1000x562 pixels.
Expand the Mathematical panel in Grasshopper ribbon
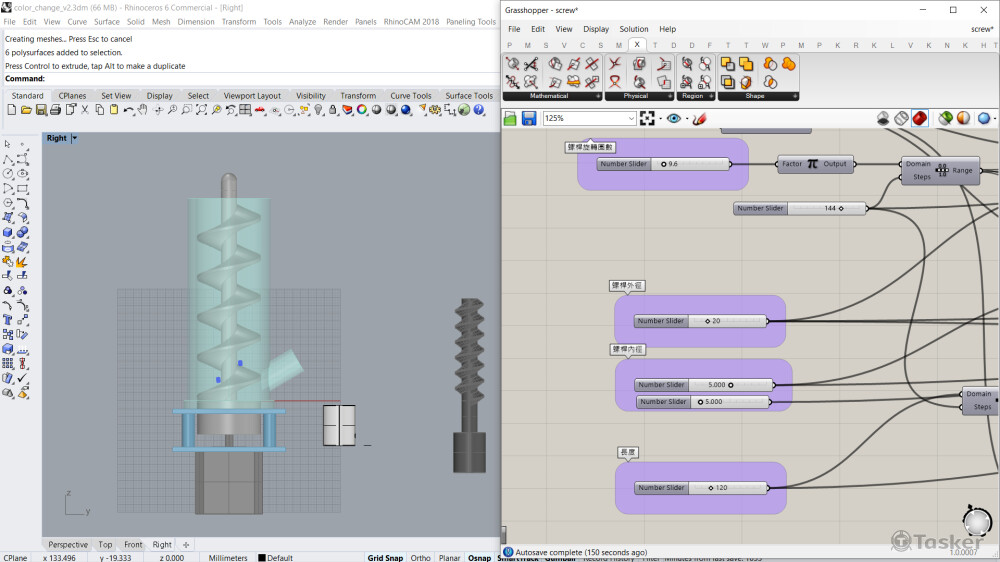pyautogui.click(x=598, y=96)
